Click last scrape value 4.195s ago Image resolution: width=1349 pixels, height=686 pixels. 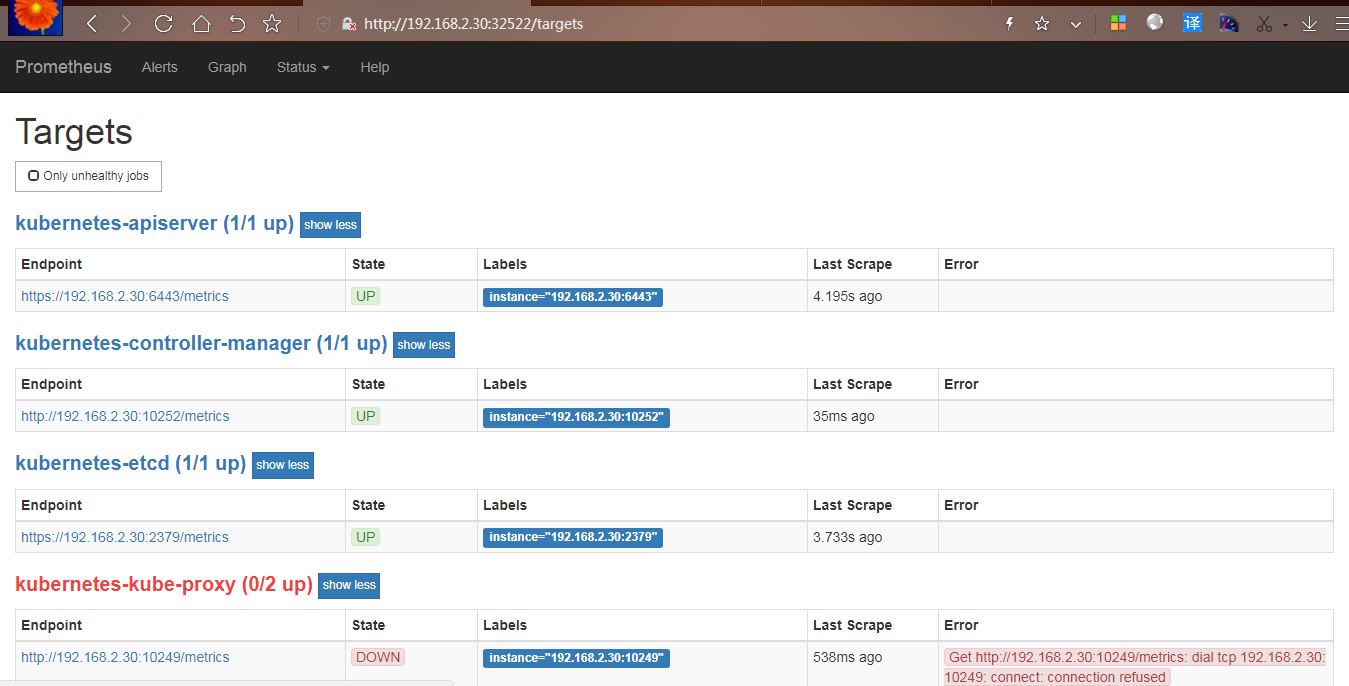click(x=847, y=296)
